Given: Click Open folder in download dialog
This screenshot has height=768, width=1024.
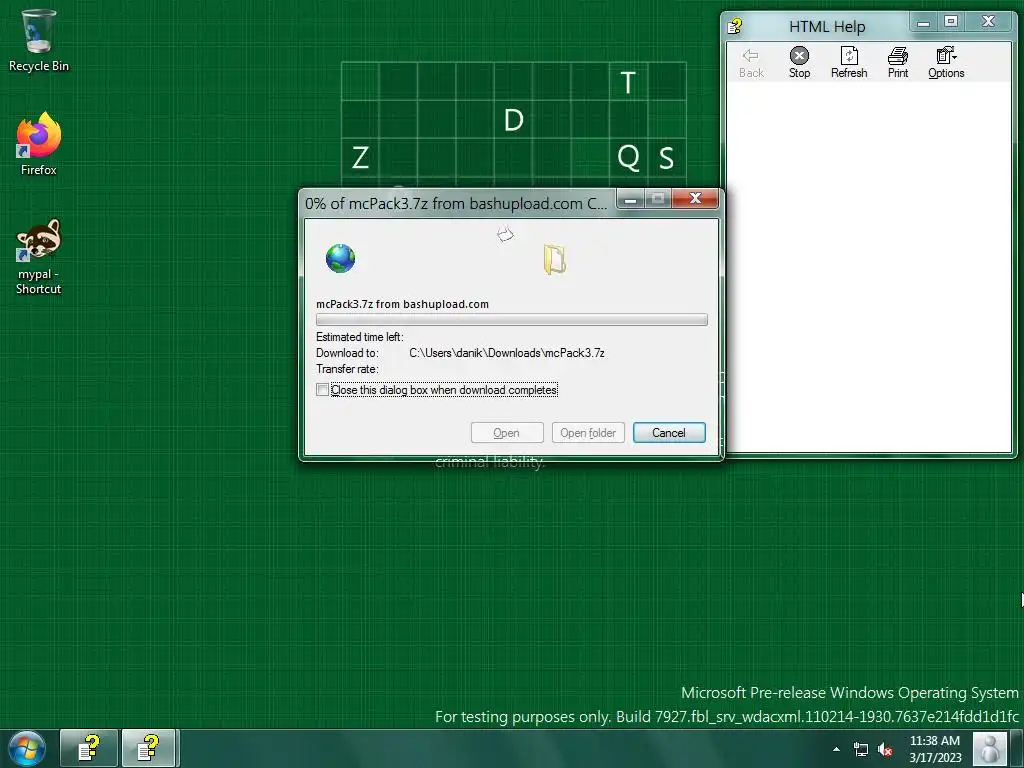Looking at the screenshot, I should pyautogui.click(x=588, y=432).
